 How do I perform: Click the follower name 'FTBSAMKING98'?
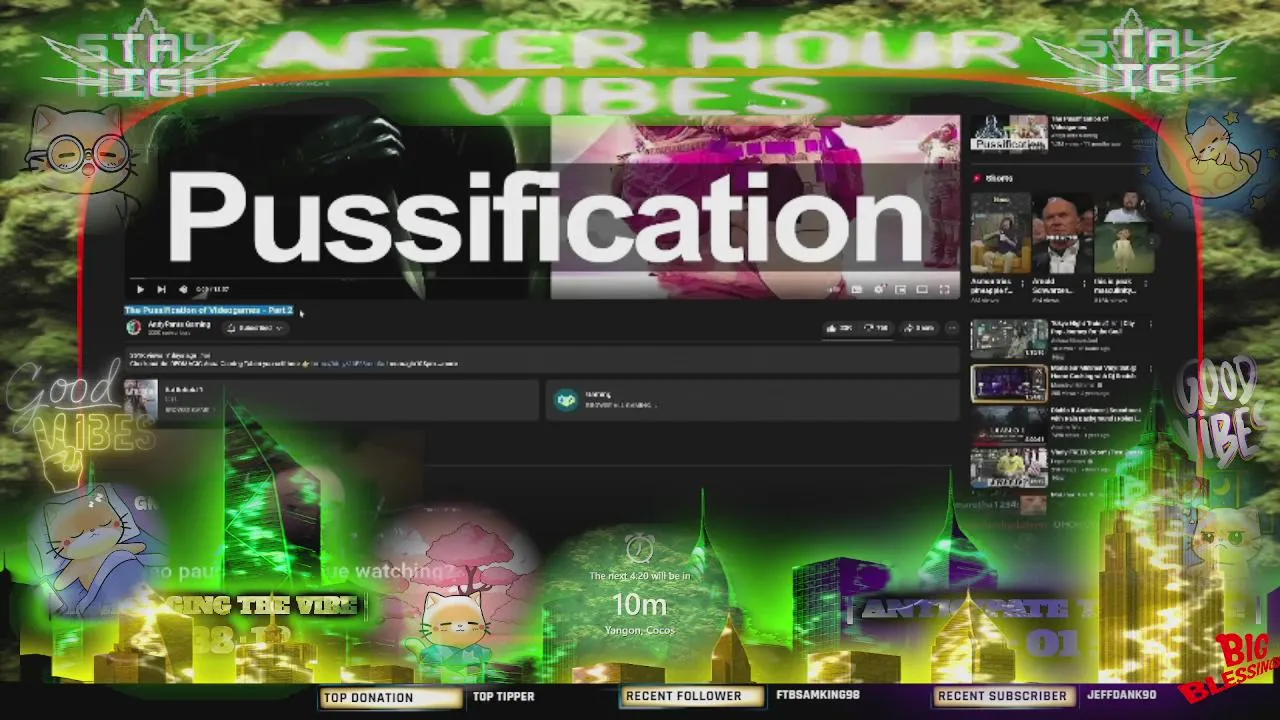[818, 695]
